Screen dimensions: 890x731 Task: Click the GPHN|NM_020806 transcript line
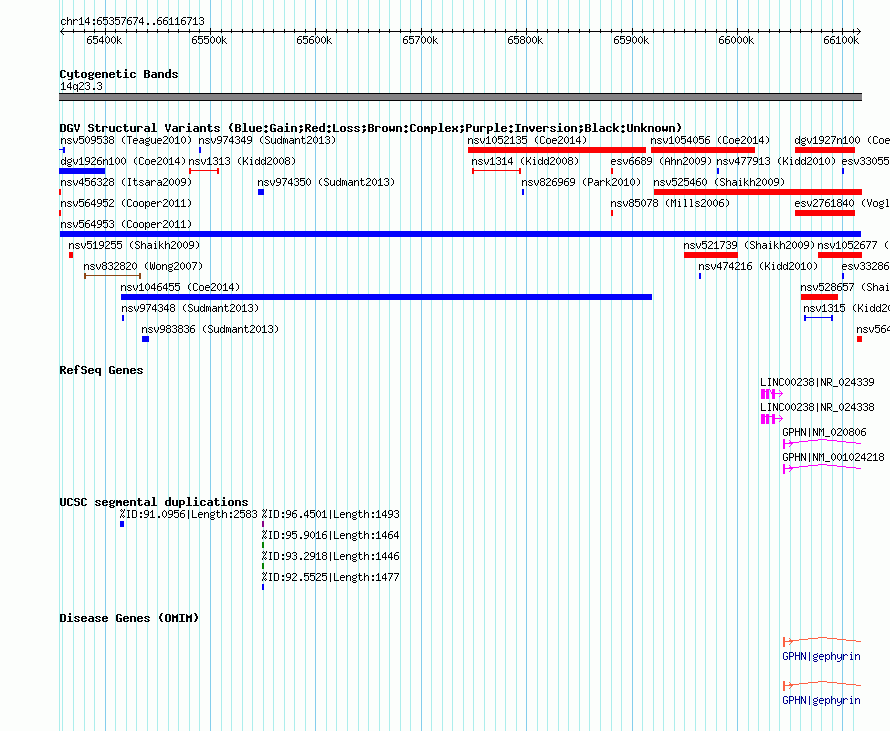click(x=822, y=443)
